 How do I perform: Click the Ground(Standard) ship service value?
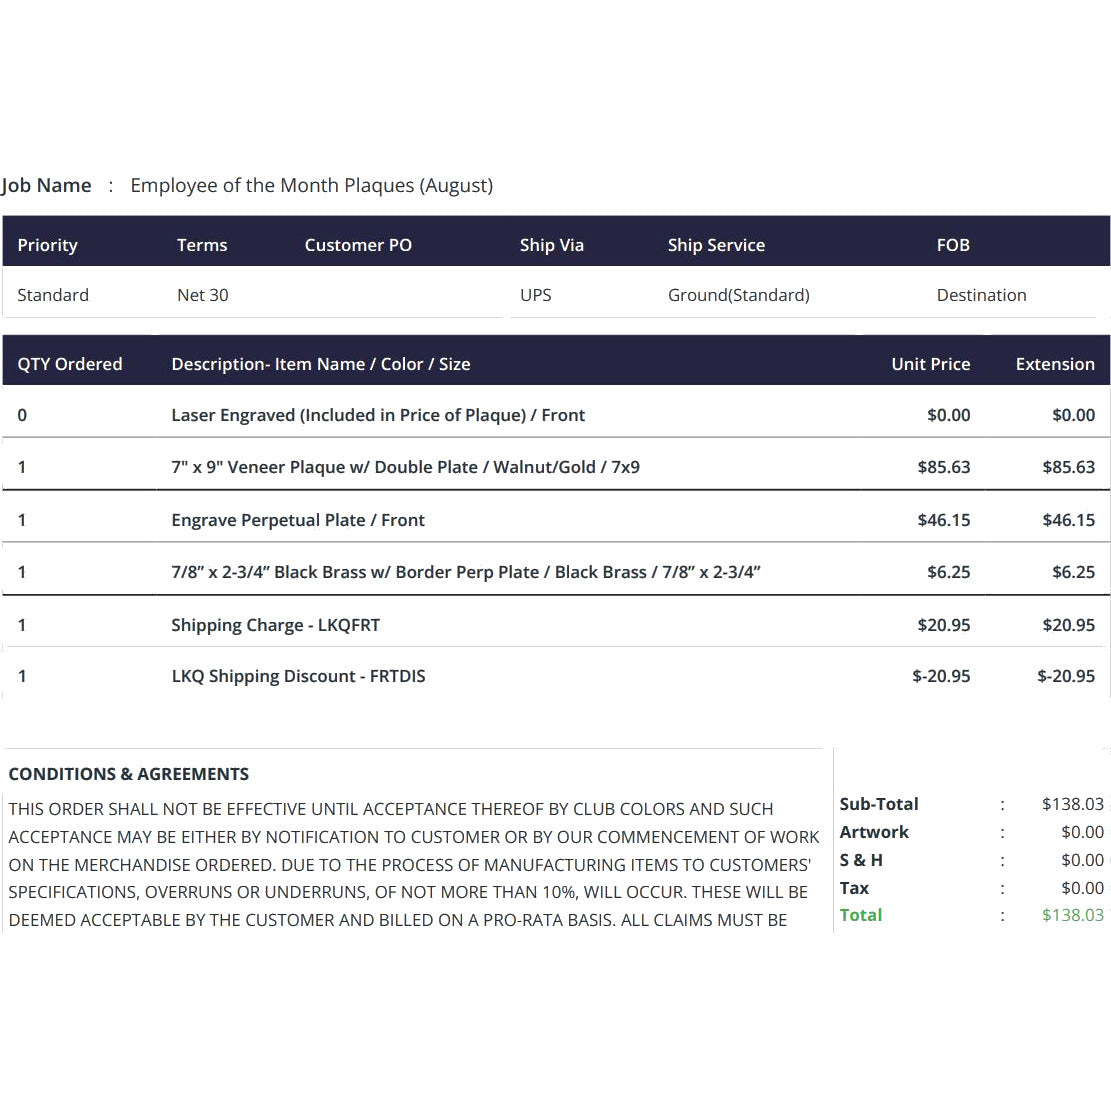tap(738, 295)
